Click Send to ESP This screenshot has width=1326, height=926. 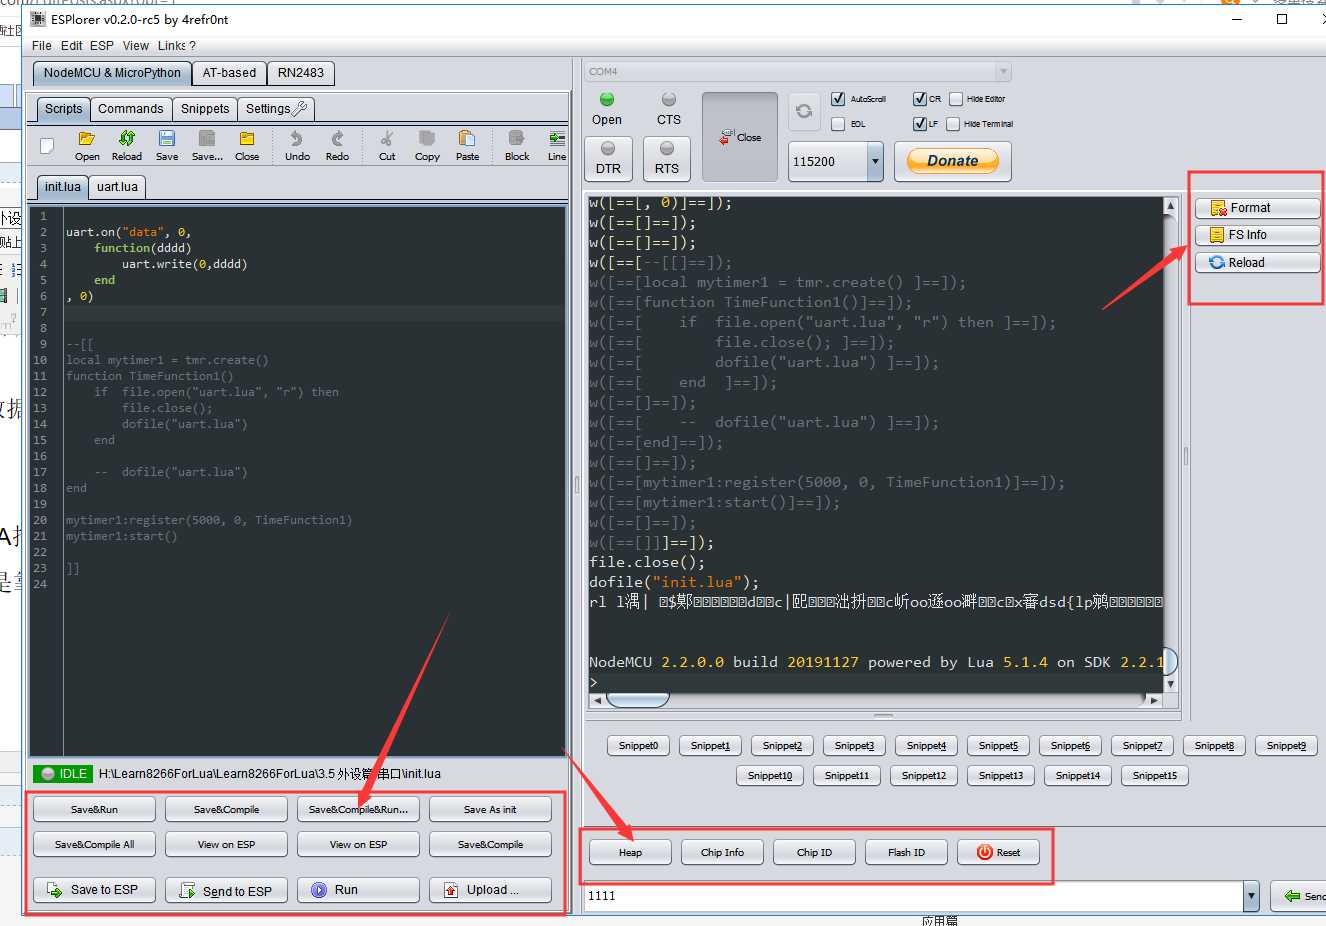pos(226,890)
